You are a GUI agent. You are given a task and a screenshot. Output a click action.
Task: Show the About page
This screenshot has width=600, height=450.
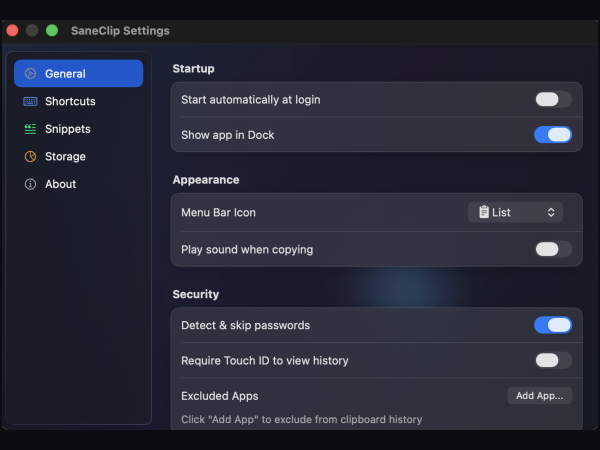pos(78,184)
